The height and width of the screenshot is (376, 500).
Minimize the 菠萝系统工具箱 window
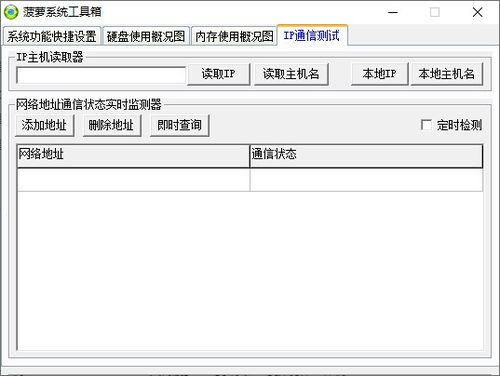click(x=393, y=13)
